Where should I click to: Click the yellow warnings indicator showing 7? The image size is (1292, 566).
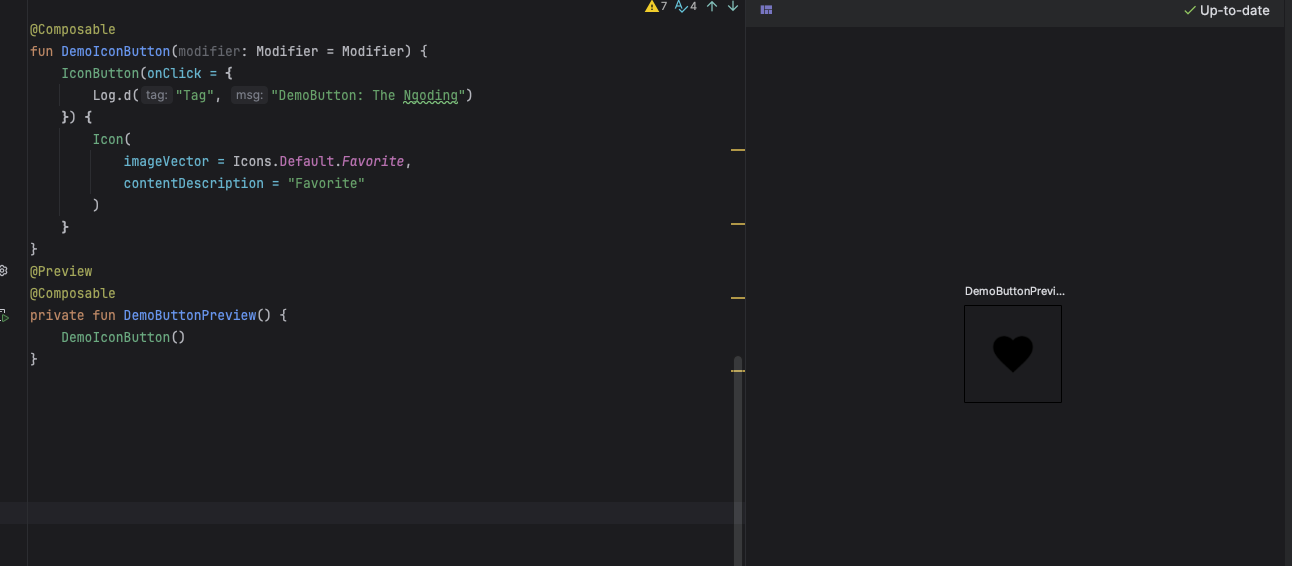tap(656, 7)
